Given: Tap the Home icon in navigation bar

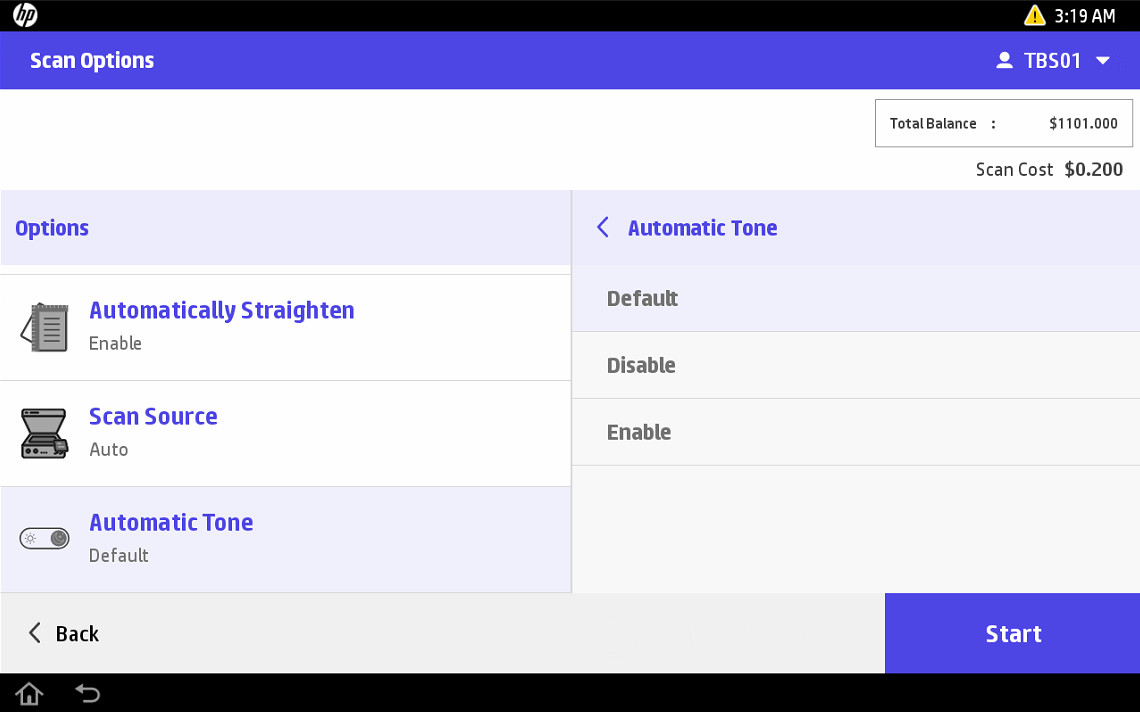Looking at the screenshot, I should tap(29, 693).
